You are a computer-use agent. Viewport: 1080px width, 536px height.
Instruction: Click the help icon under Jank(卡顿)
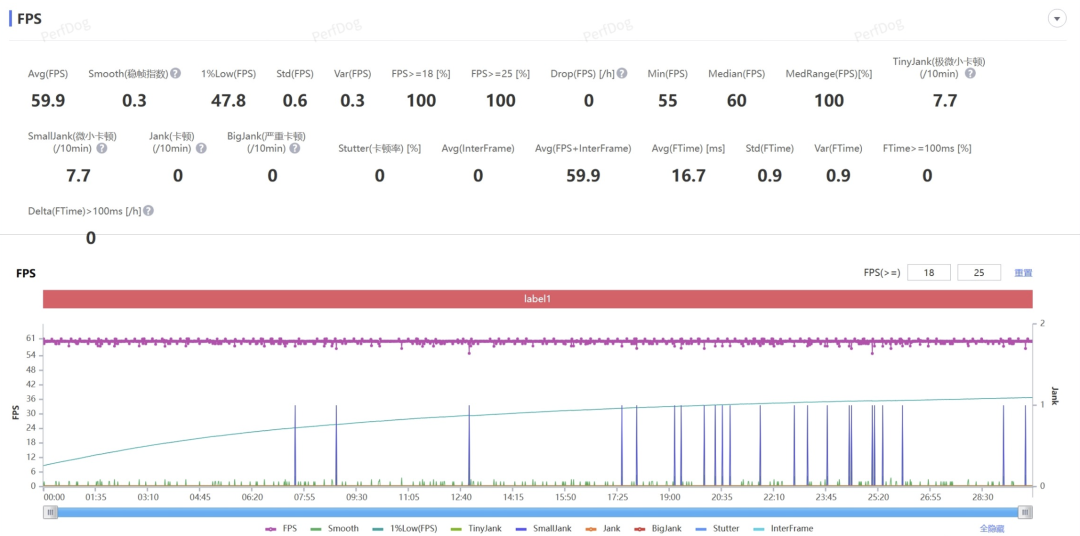coord(201,149)
